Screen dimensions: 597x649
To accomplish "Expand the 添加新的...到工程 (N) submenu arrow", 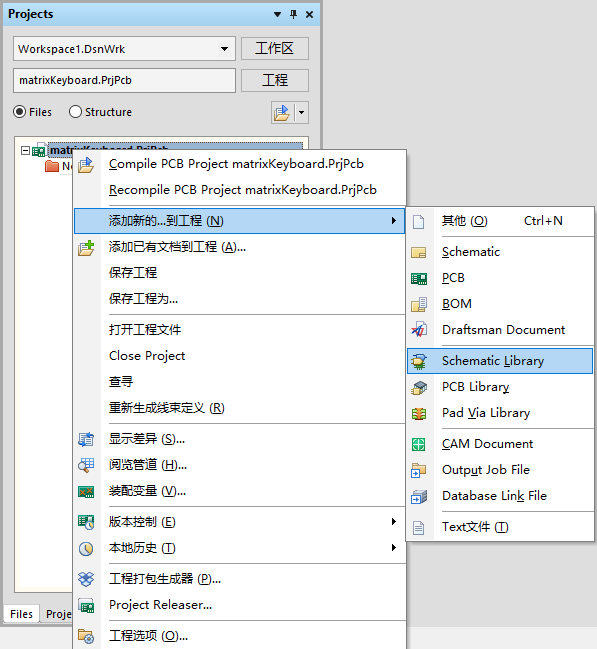I will (394, 221).
